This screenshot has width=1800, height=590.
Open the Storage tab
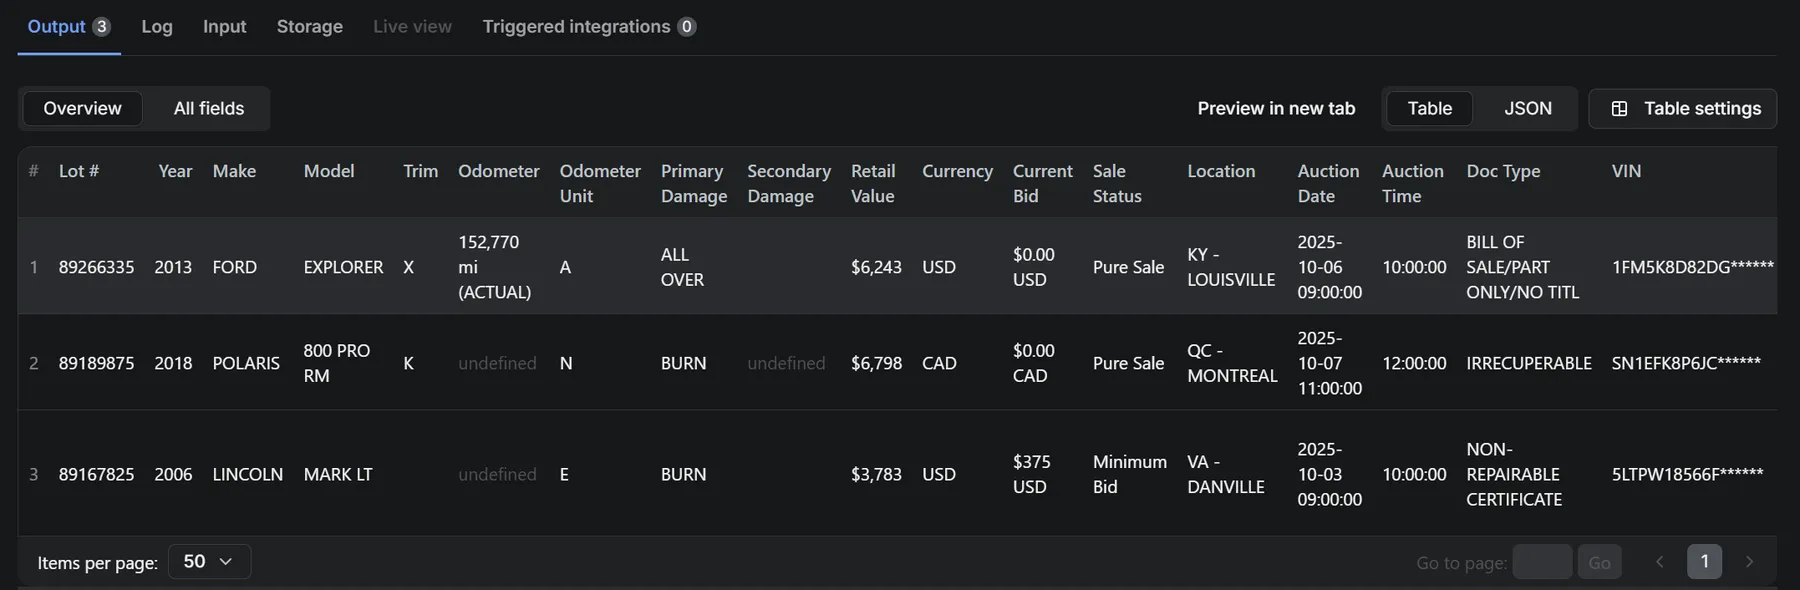[x=309, y=27]
